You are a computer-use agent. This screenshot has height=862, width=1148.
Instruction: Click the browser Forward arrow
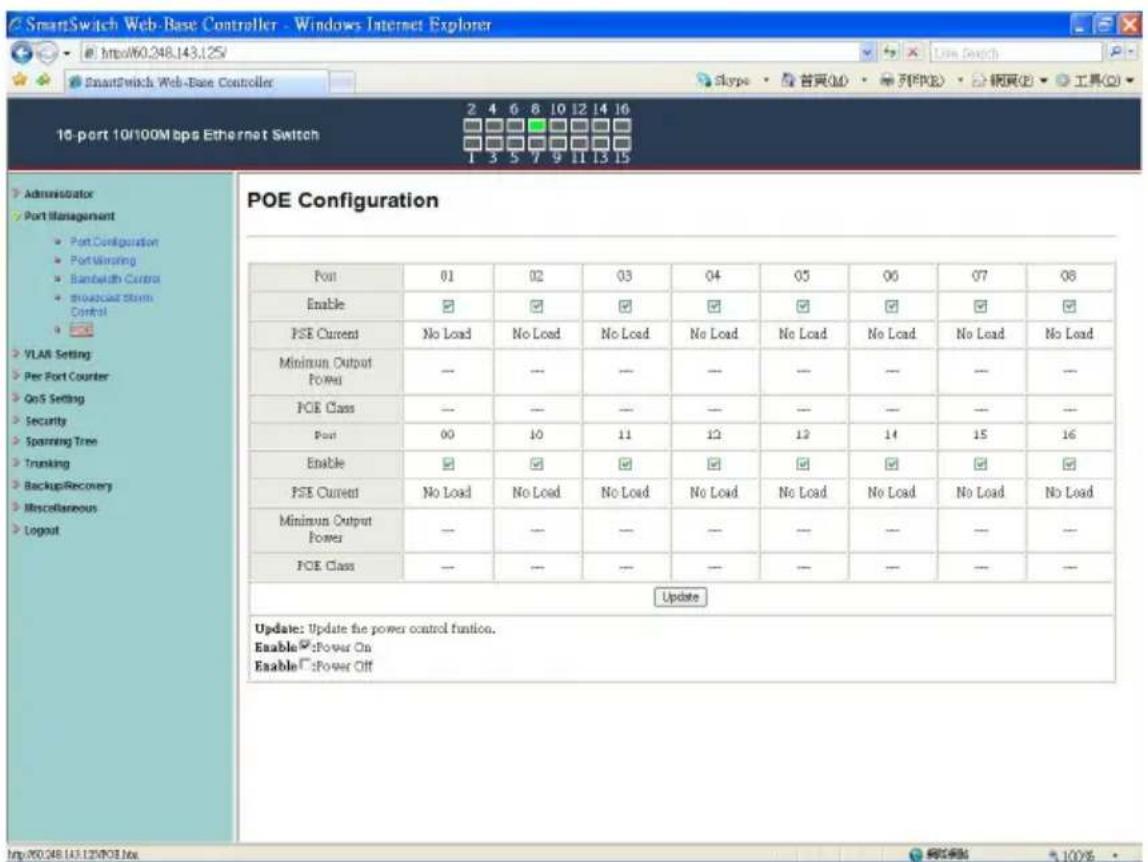pos(48,53)
